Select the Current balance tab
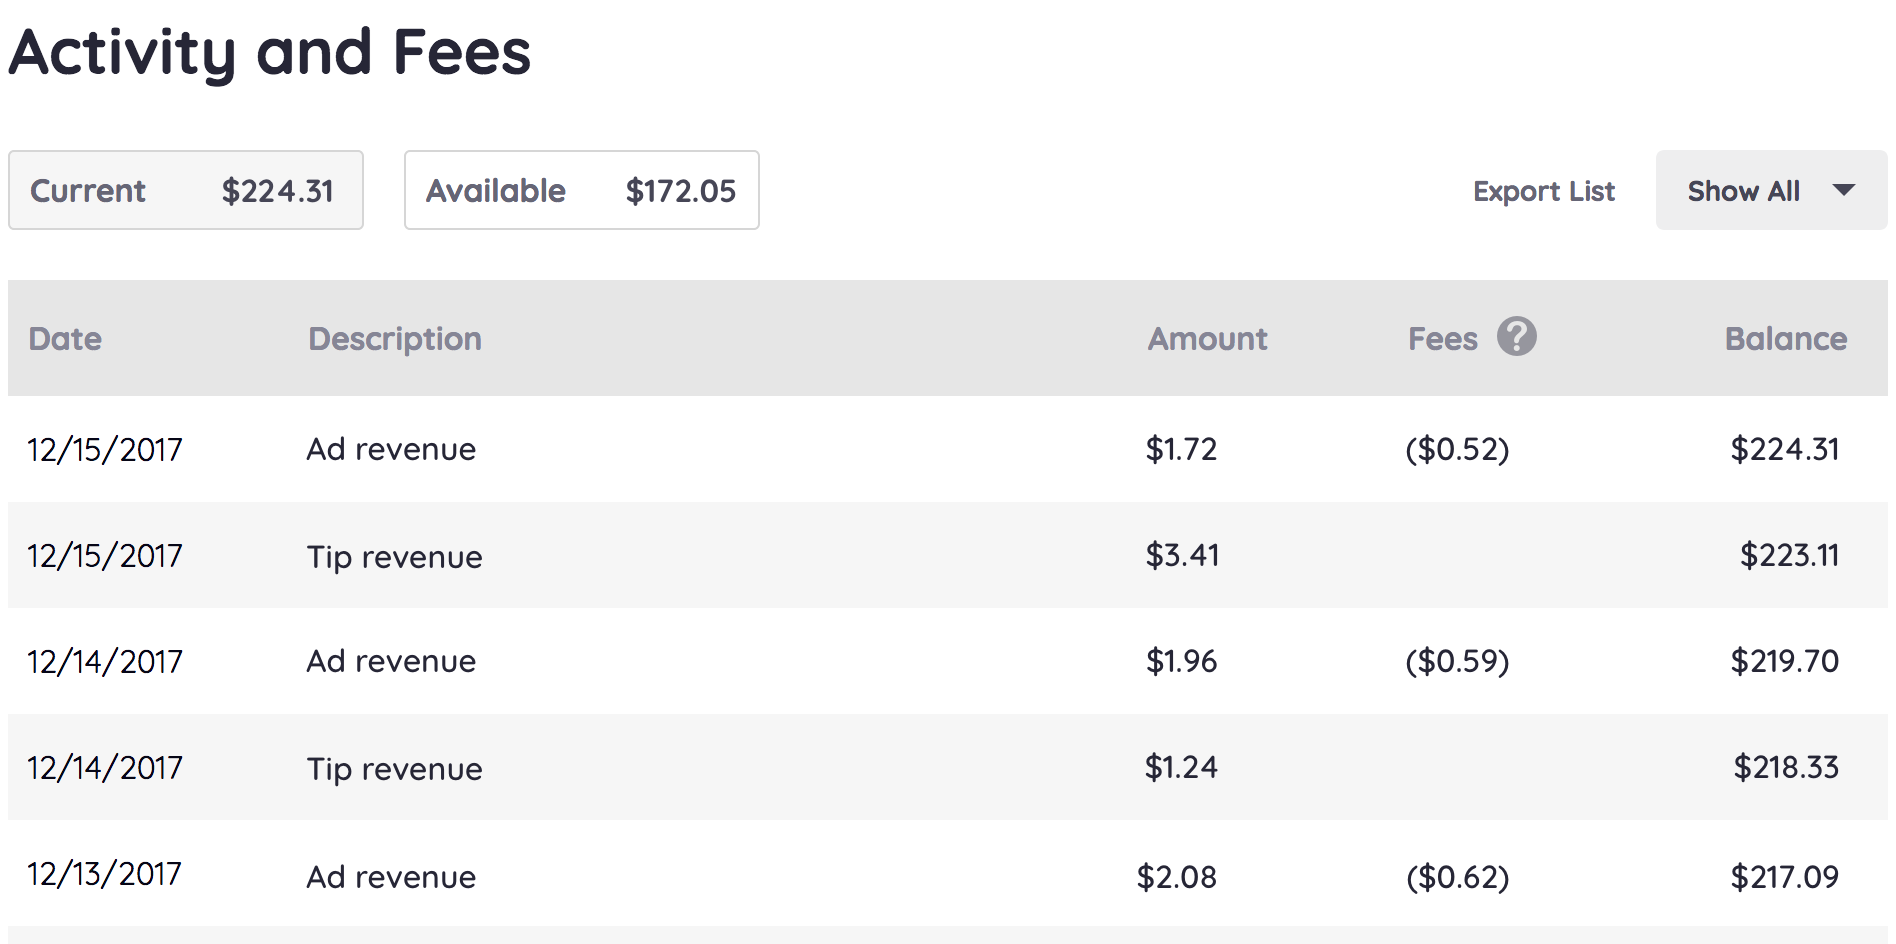Image resolution: width=1896 pixels, height=944 pixels. click(185, 191)
